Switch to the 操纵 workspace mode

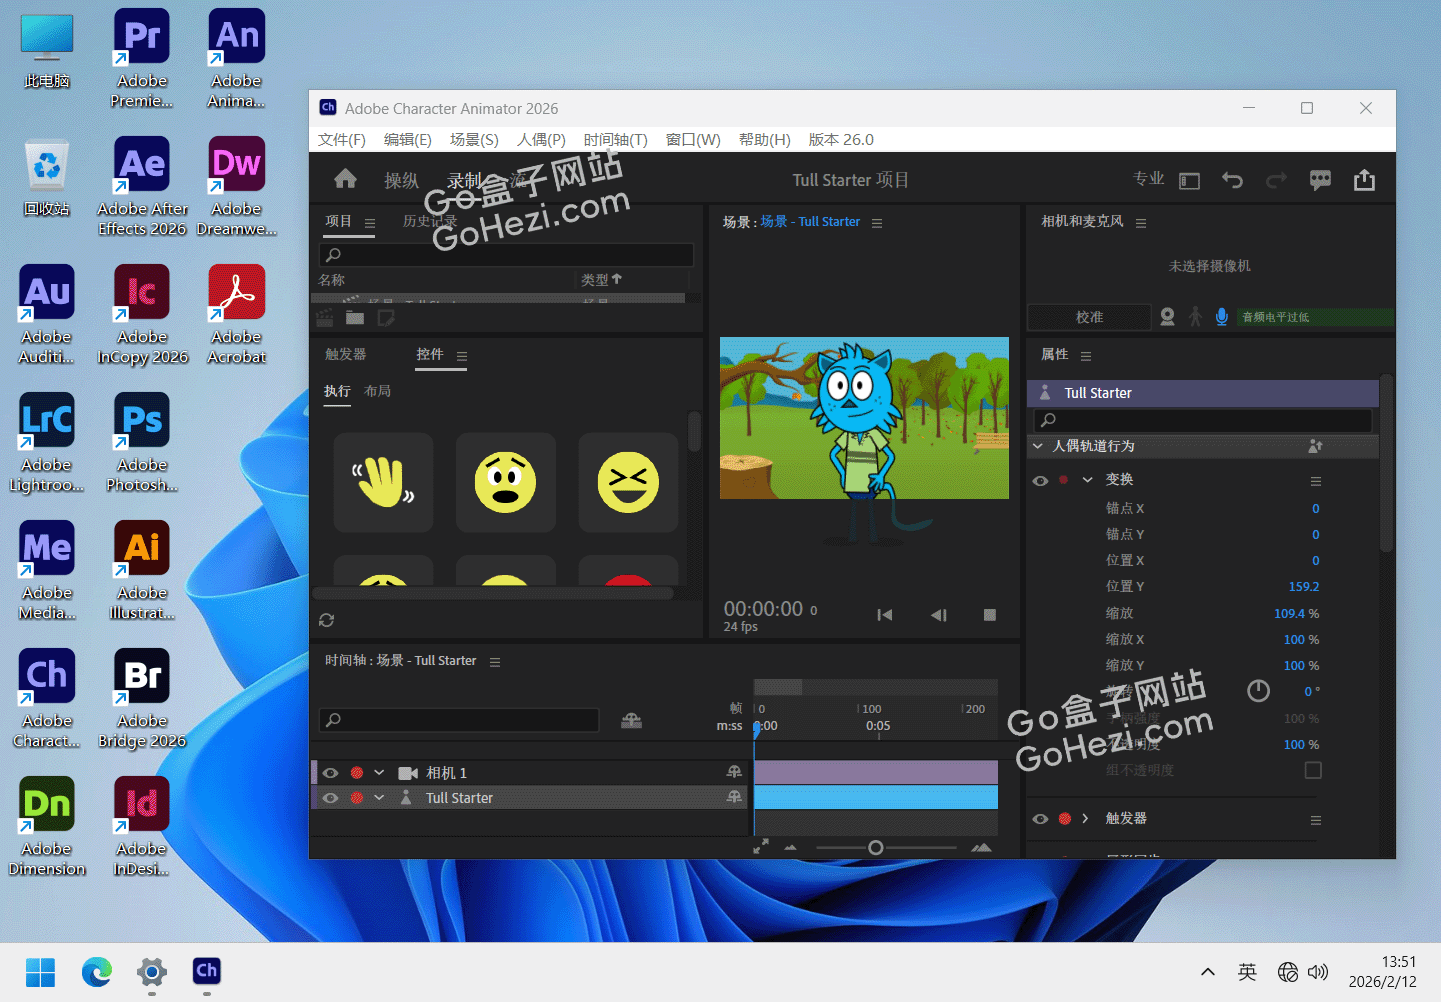coord(401,180)
